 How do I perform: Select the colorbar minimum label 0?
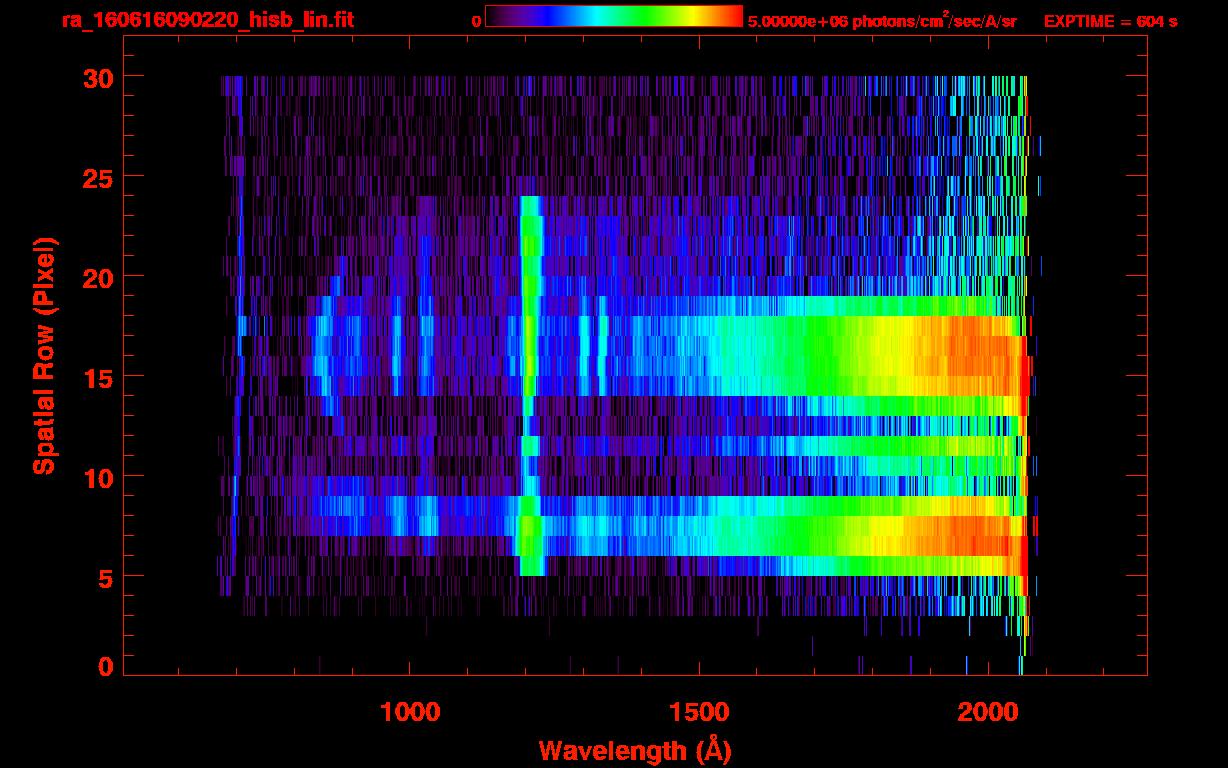pos(476,21)
